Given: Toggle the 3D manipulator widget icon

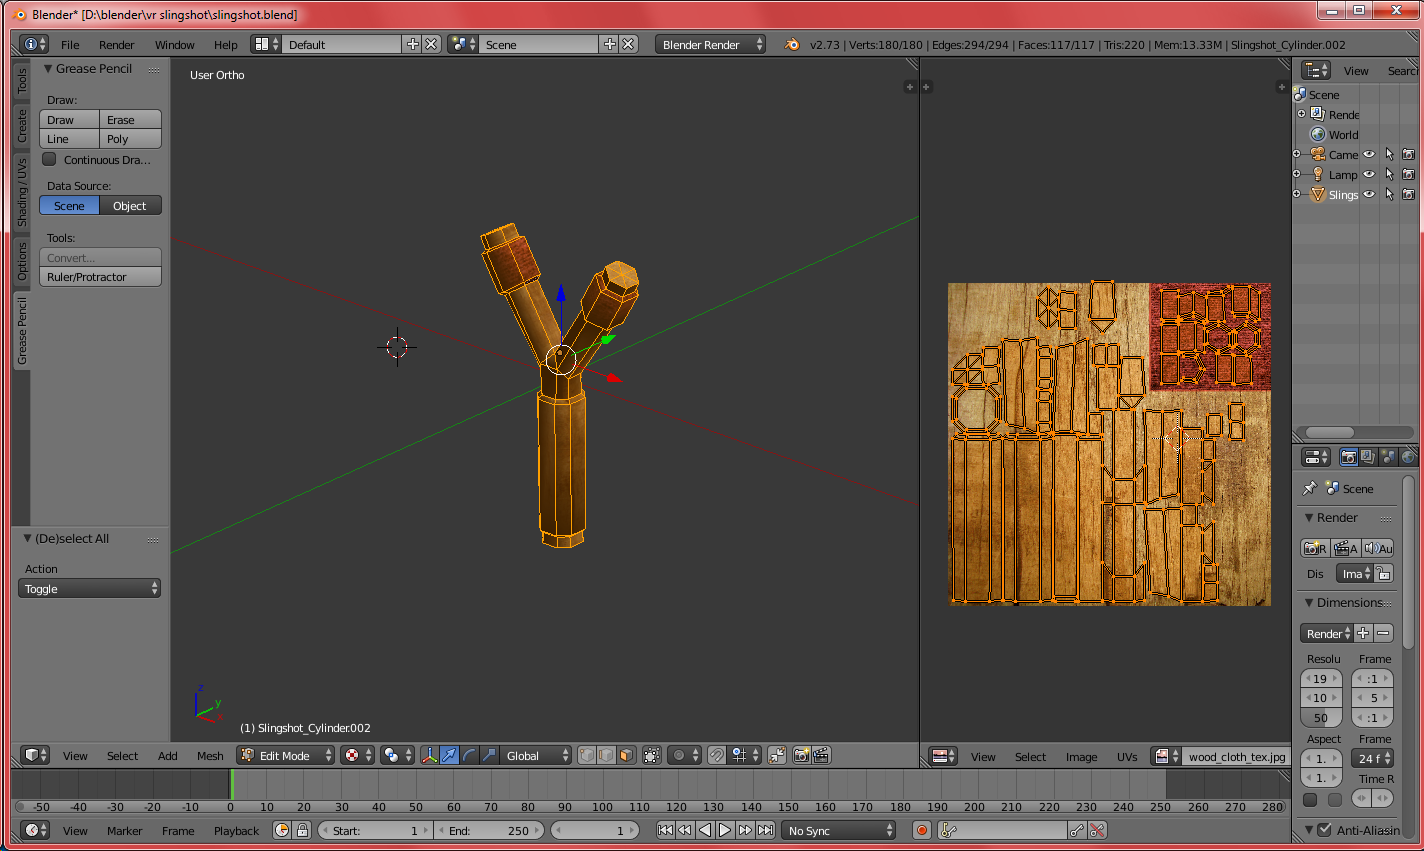Looking at the screenshot, I should click(x=429, y=755).
